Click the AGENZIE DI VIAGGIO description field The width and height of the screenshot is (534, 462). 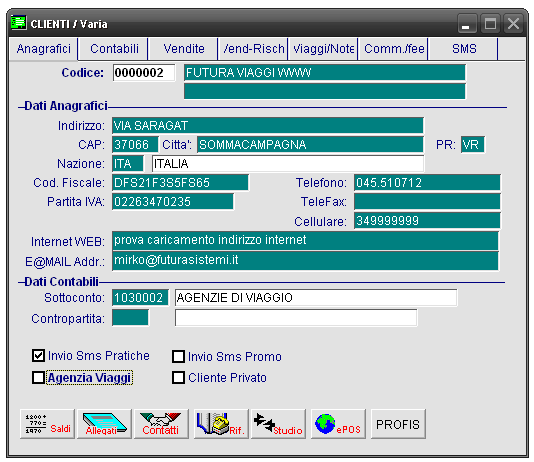316,298
